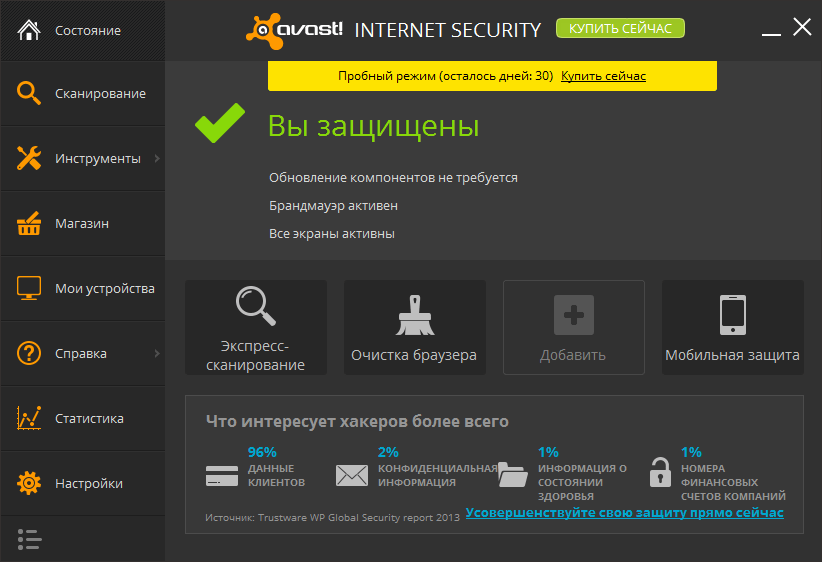This screenshot has height=562, width=822.
Task: Open the Мобильная защита tile
Action: point(733,327)
